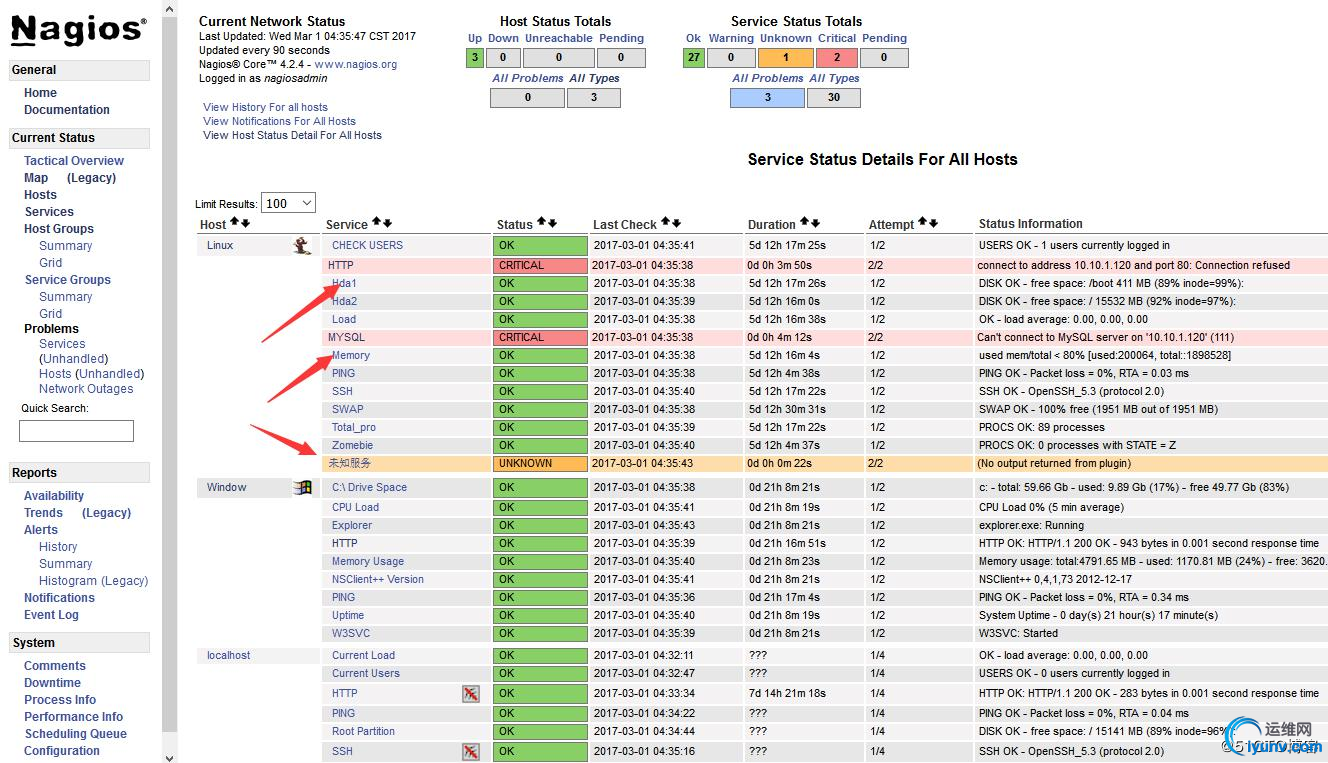Sort Last Check column descending with down arrow
Screen dimensions: 1328x763
(677, 222)
